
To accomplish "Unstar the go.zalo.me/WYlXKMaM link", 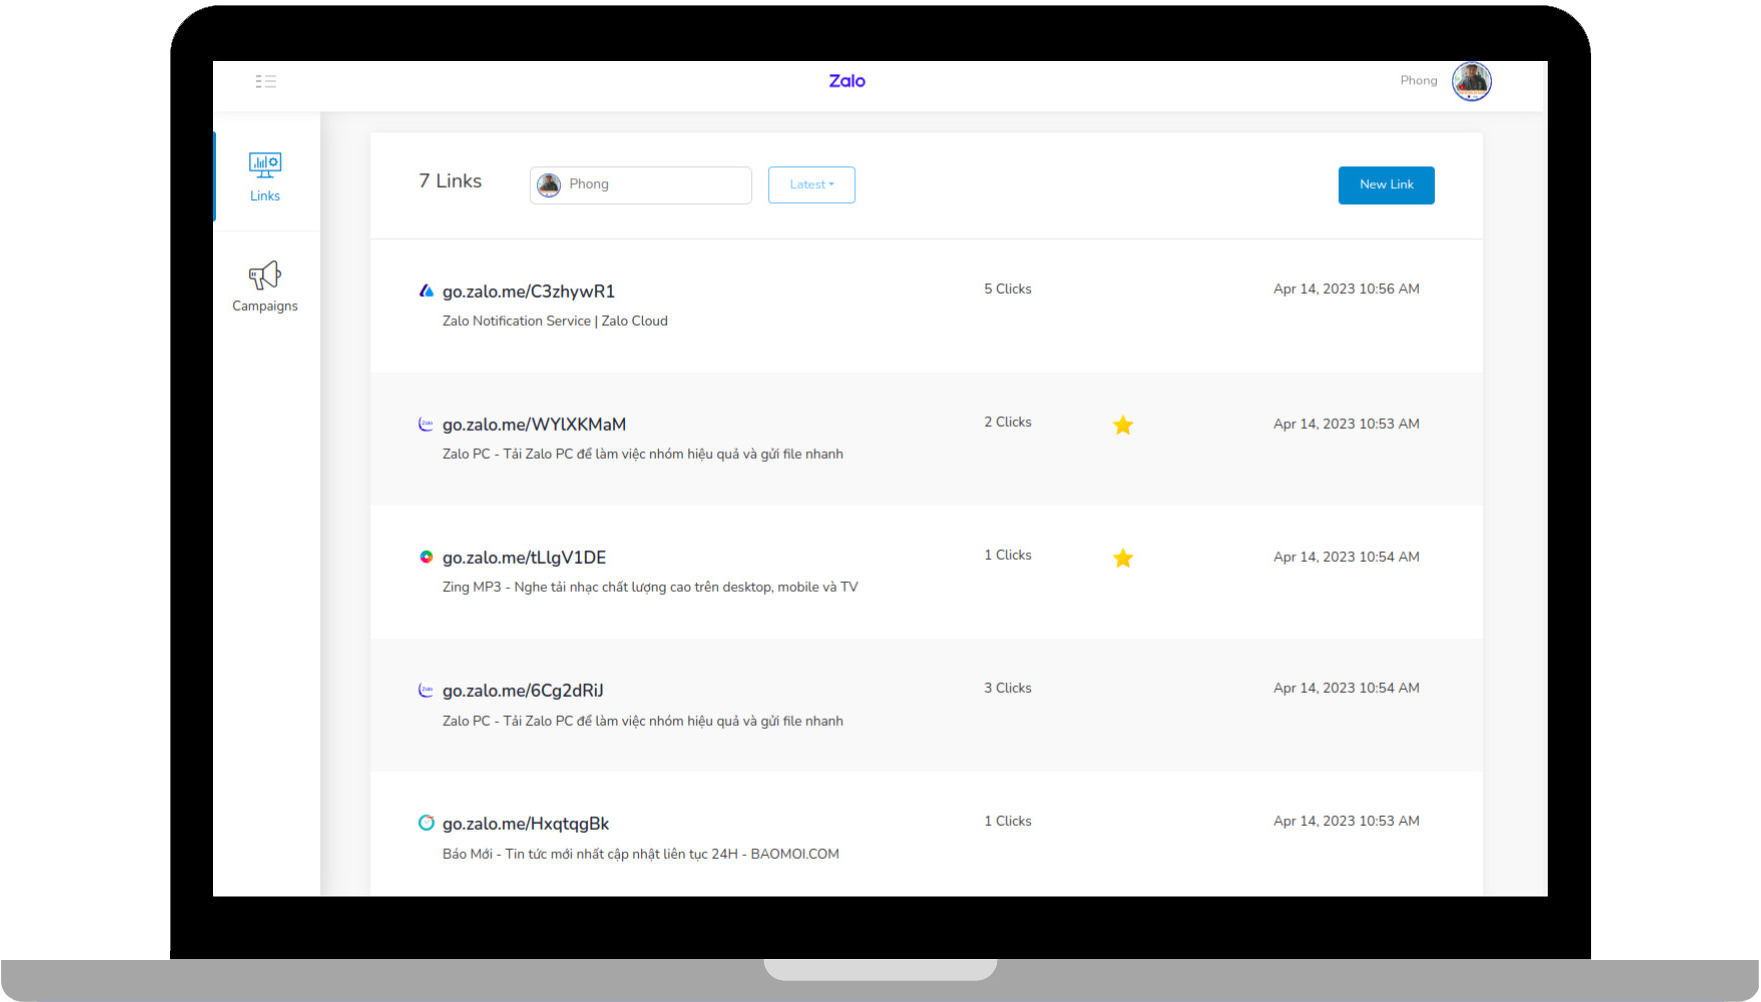I will 1123,425.
